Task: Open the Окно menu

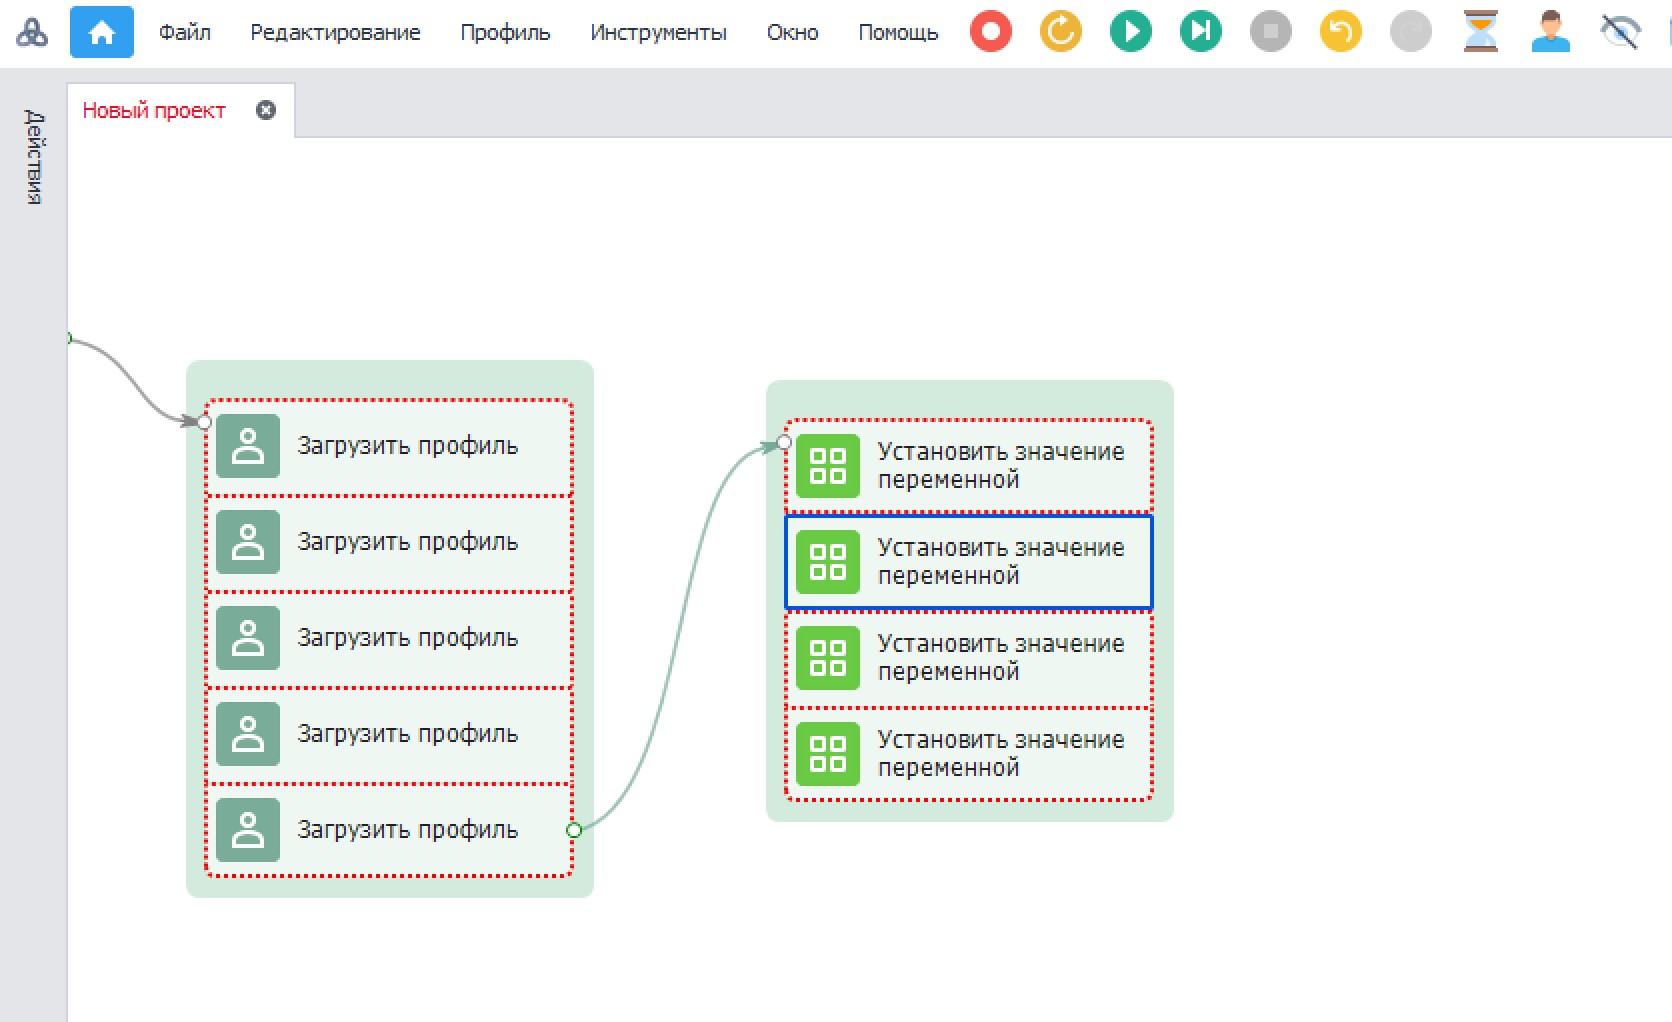Action: pyautogui.click(x=792, y=32)
